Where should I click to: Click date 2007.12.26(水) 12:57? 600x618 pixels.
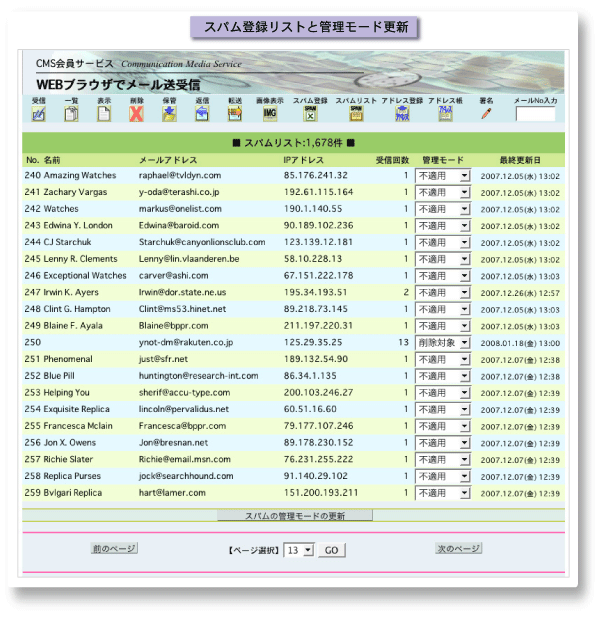click(520, 293)
